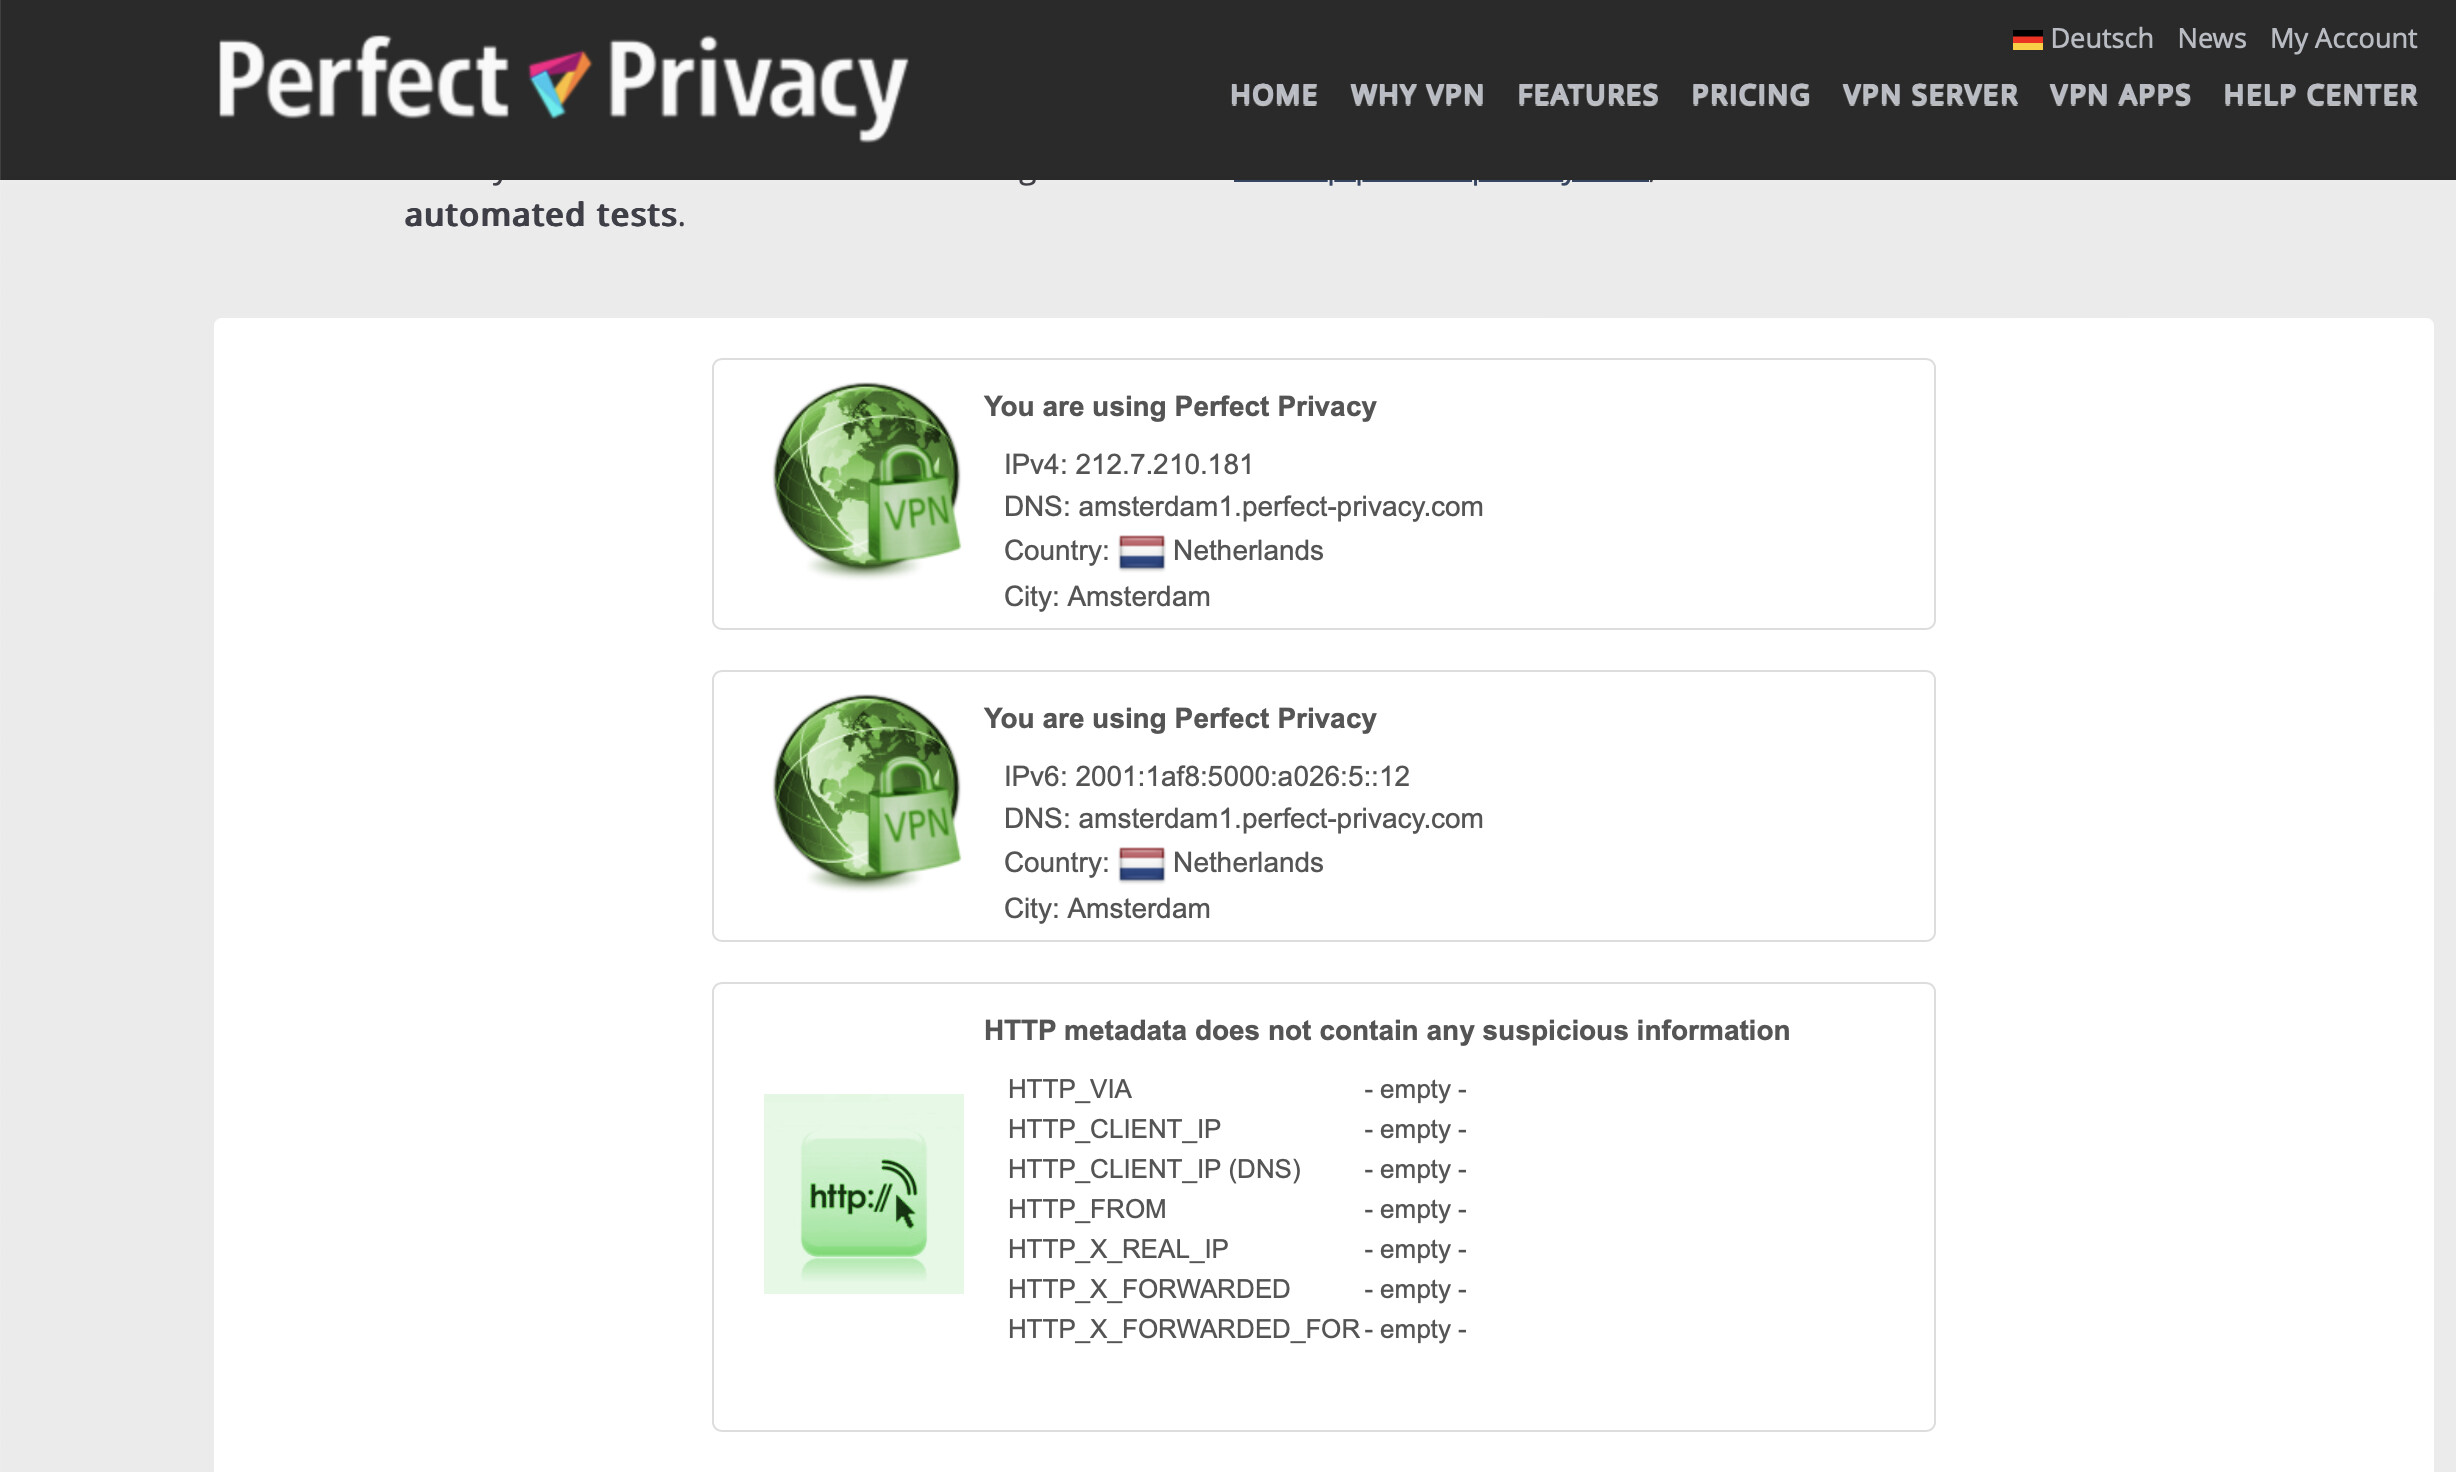
Task: Open the News page
Action: point(2212,38)
